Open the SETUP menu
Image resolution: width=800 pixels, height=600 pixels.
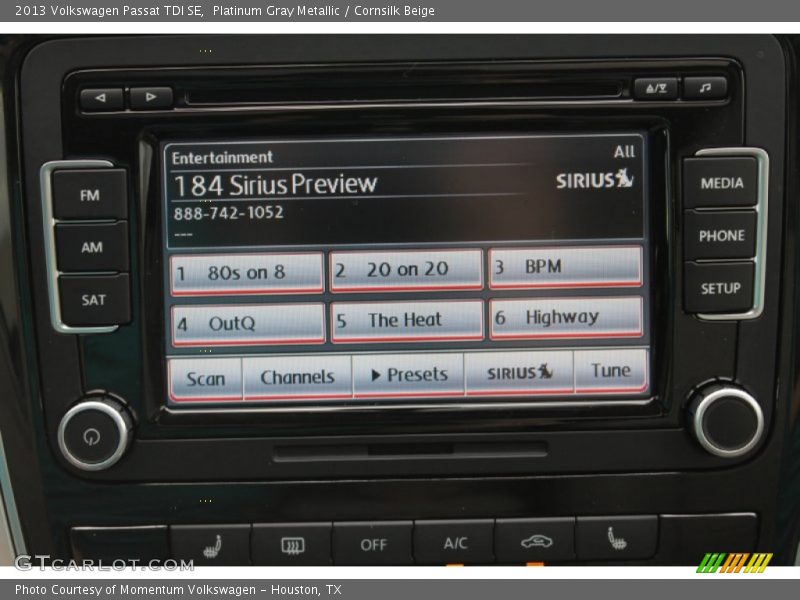[720, 288]
